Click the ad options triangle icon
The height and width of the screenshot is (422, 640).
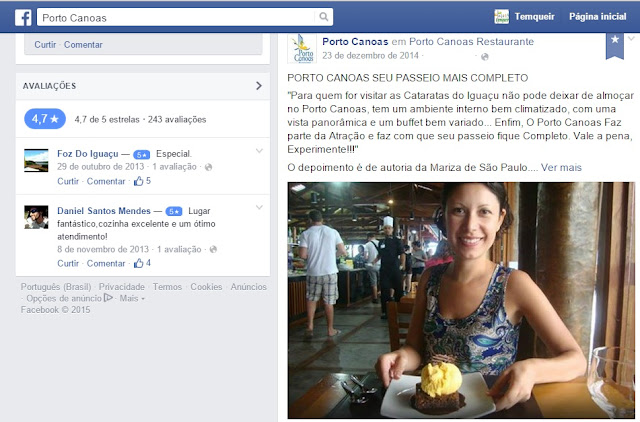(108, 298)
